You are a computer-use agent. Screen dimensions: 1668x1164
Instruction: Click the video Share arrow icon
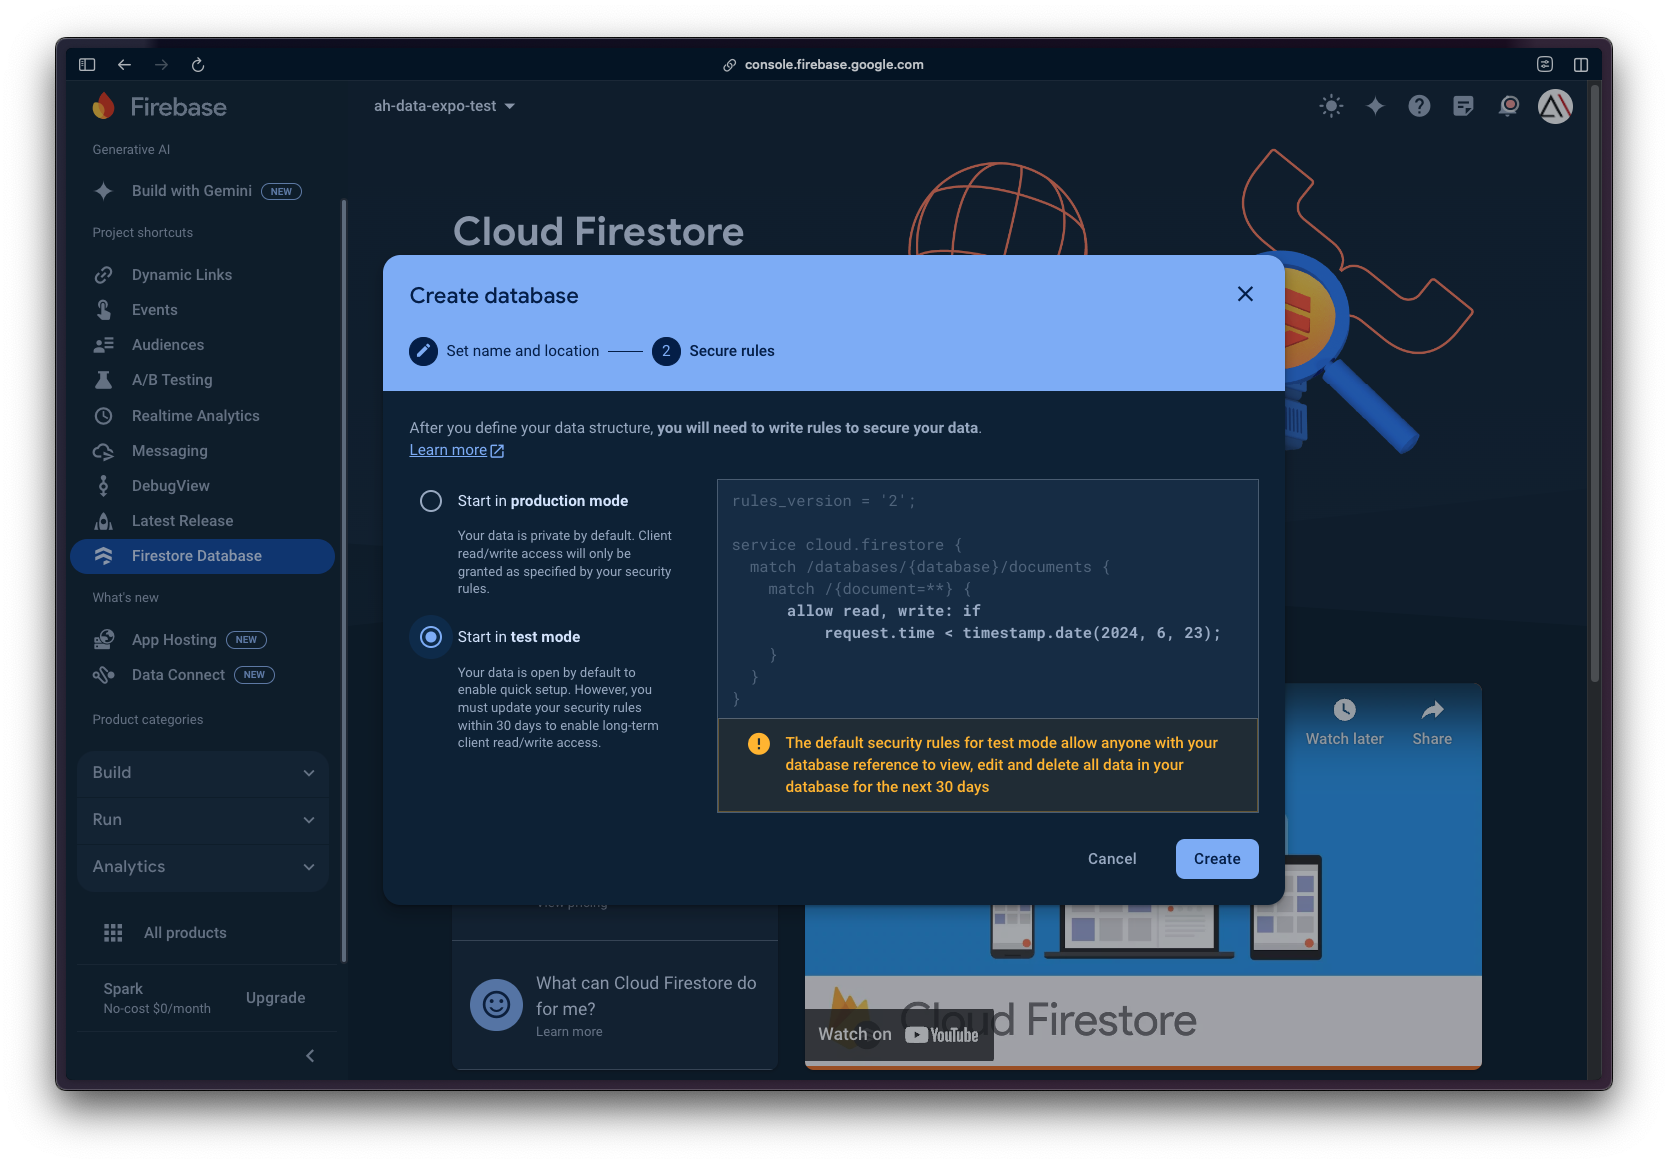[1432, 710]
